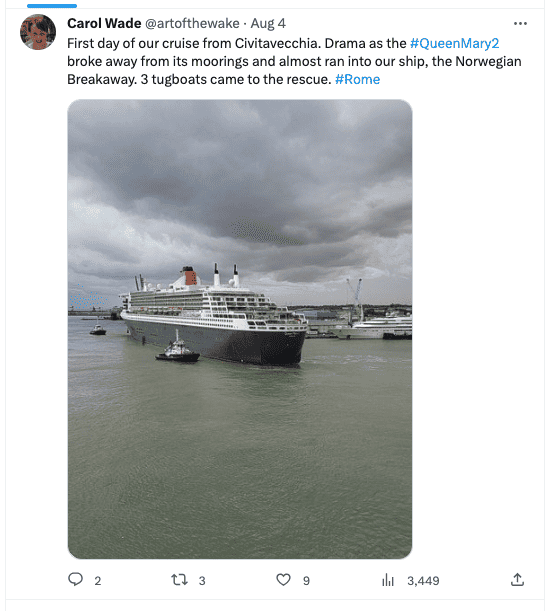
Task: Click the share upload arrow icon
Action: pos(517,580)
